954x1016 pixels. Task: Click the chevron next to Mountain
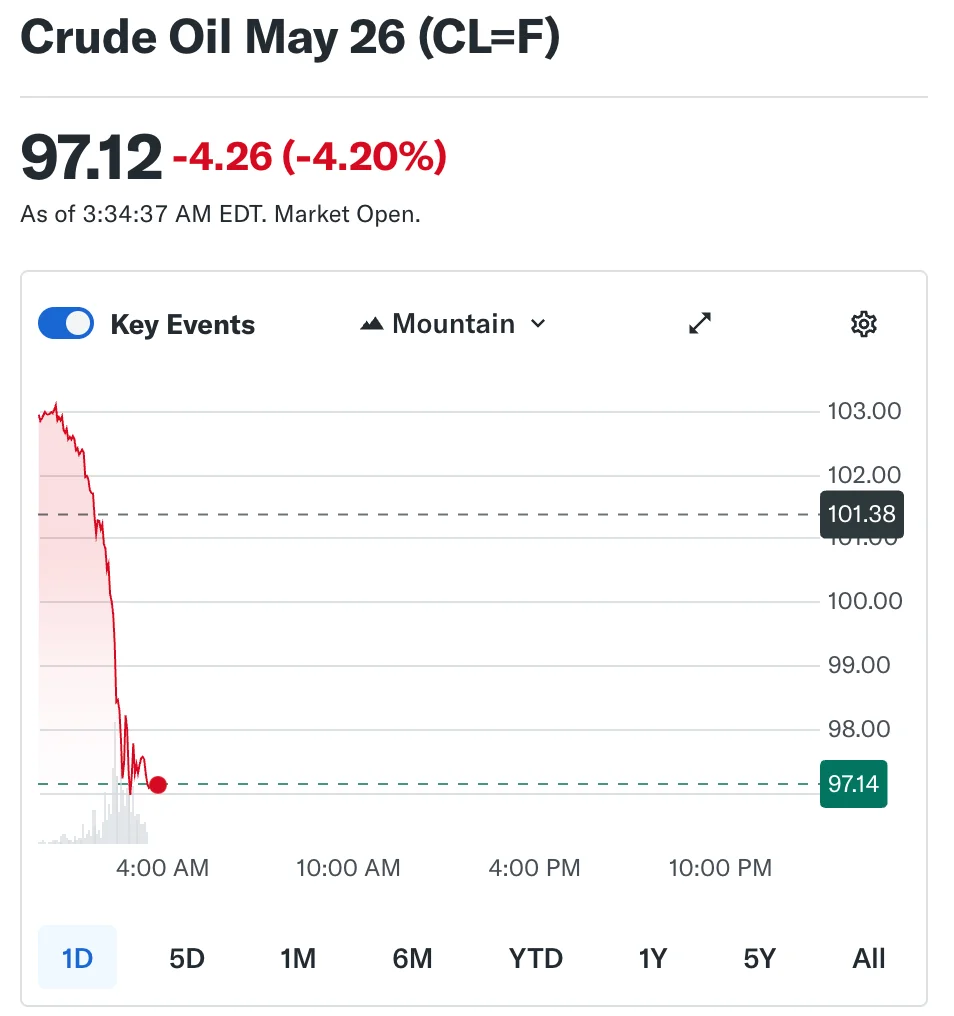pos(538,324)
